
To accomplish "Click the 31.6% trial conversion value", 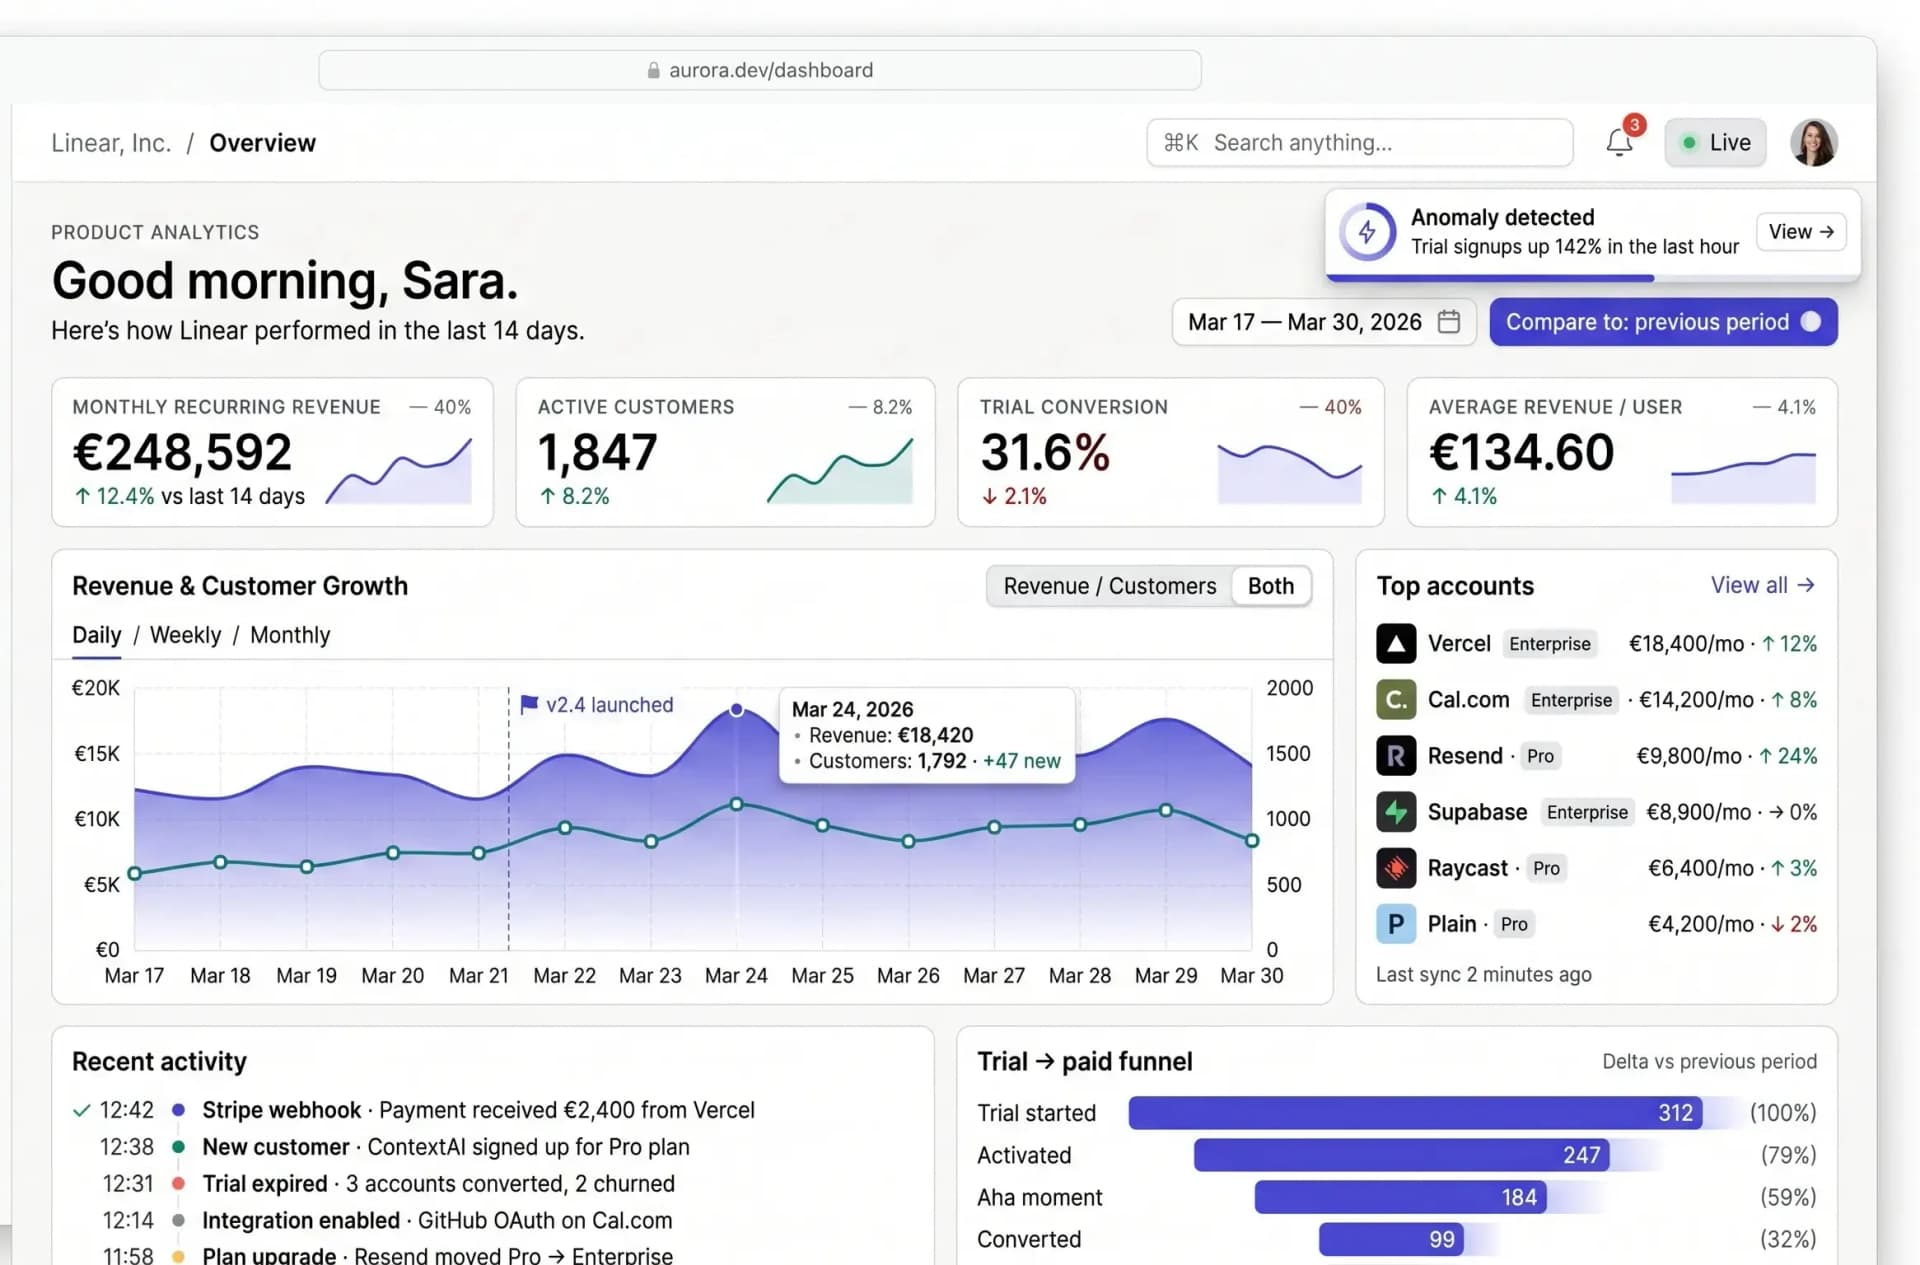I will pos(1045,452).
